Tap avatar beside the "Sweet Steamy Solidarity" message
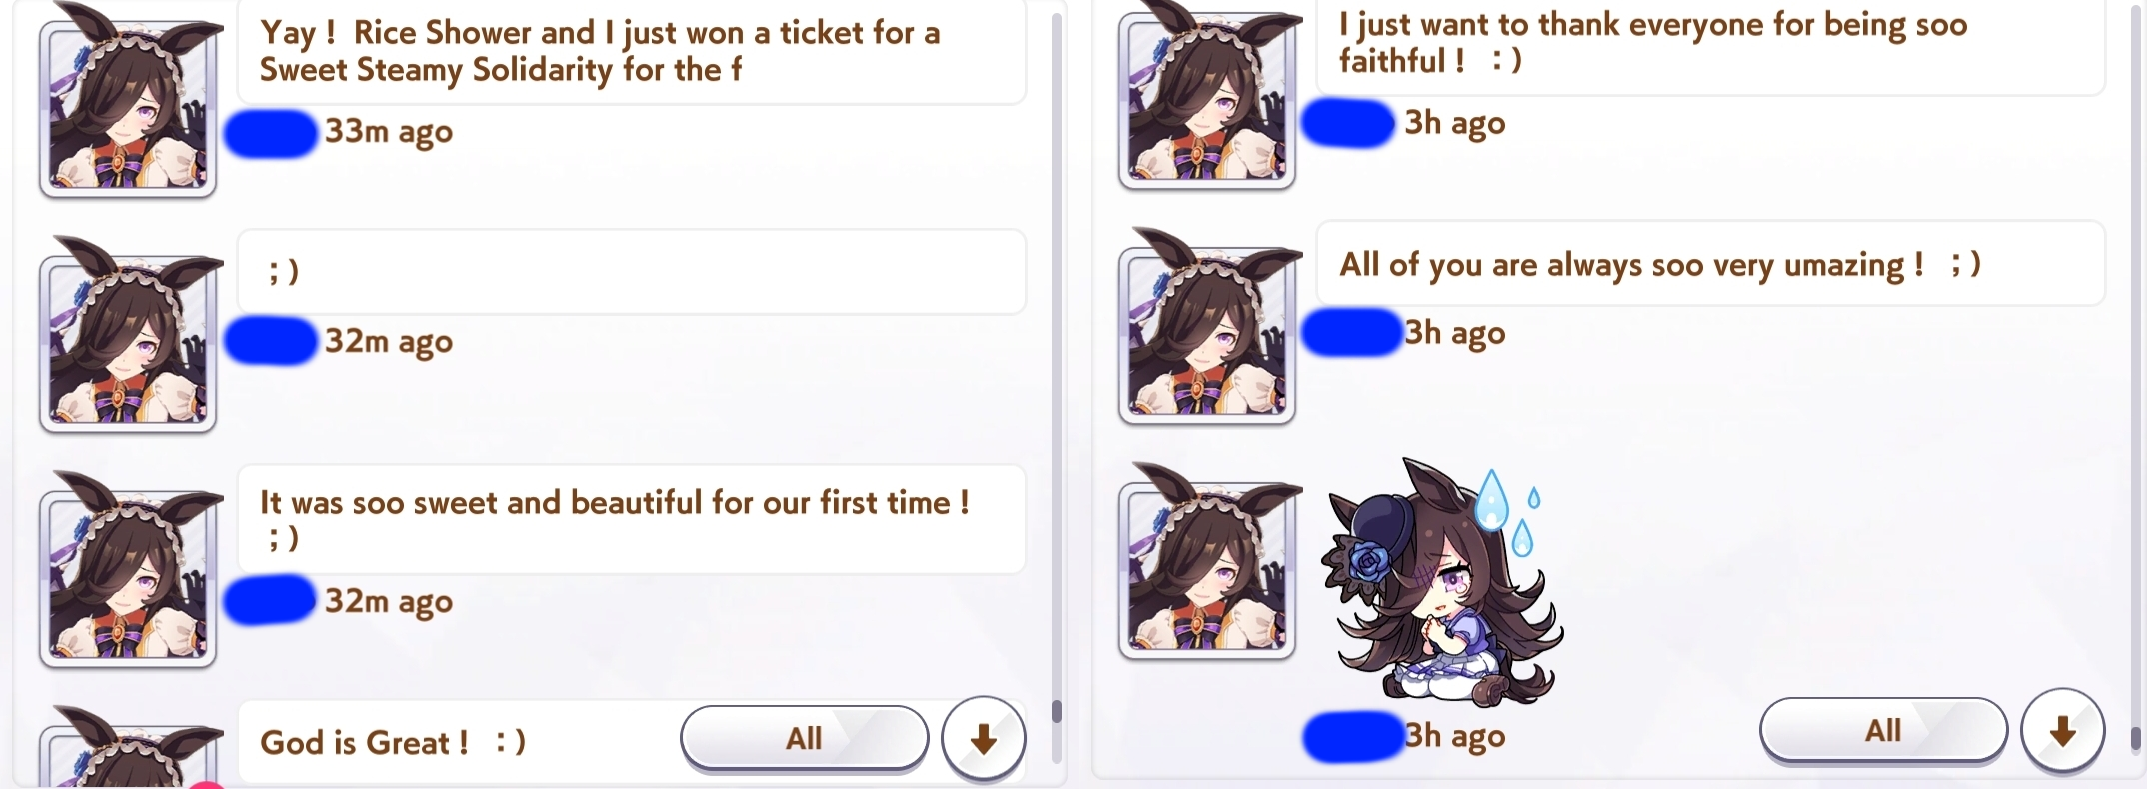The width and height of the screenshot is (2147, 789). click(128, 101)
